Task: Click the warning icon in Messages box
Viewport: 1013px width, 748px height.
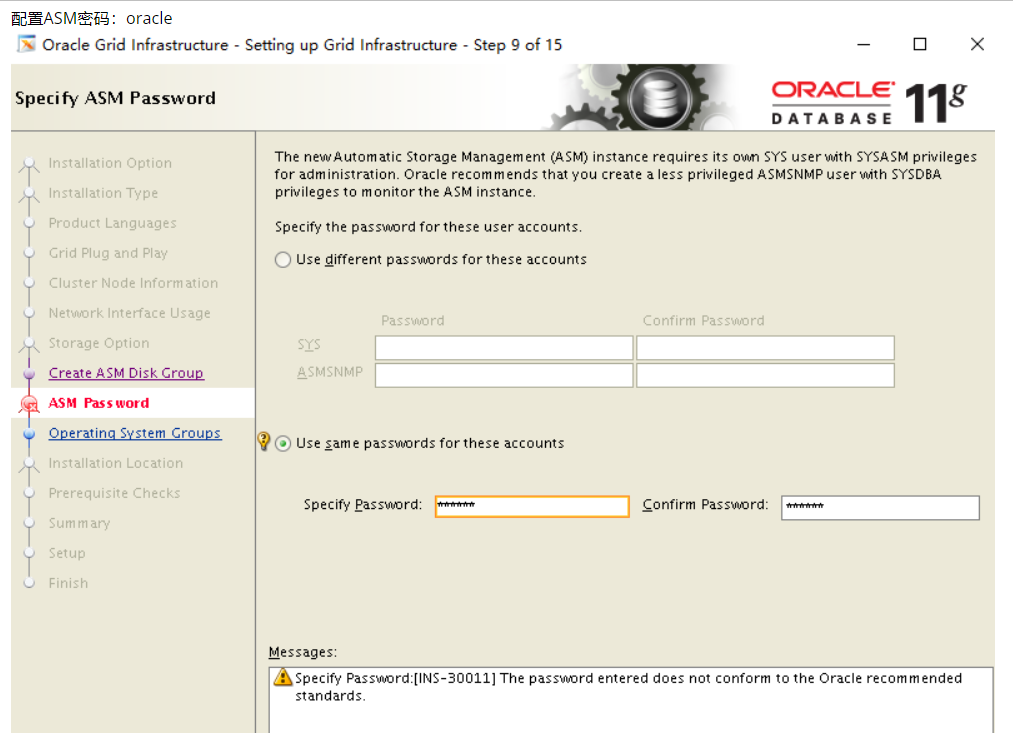Action: tap(282, 678)
